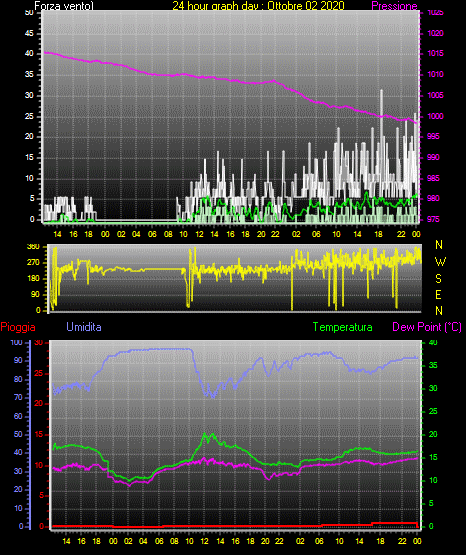Click the N compass letter at top

(439, 245)
